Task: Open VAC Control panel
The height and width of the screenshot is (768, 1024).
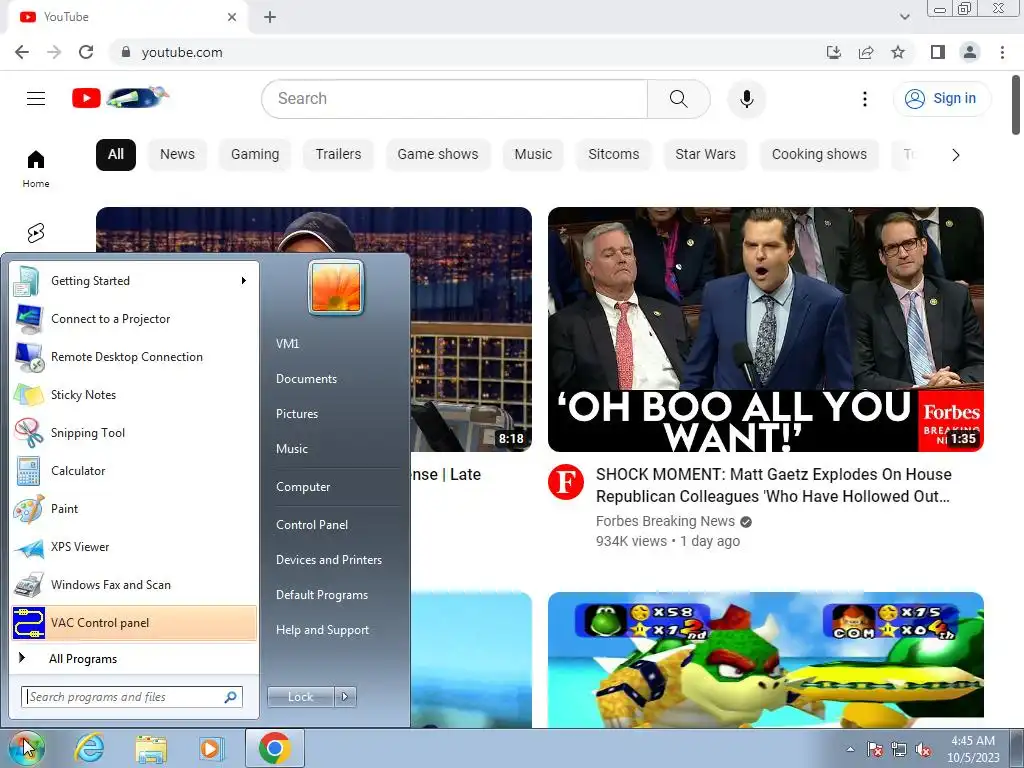Action: [x=135, y=622]
